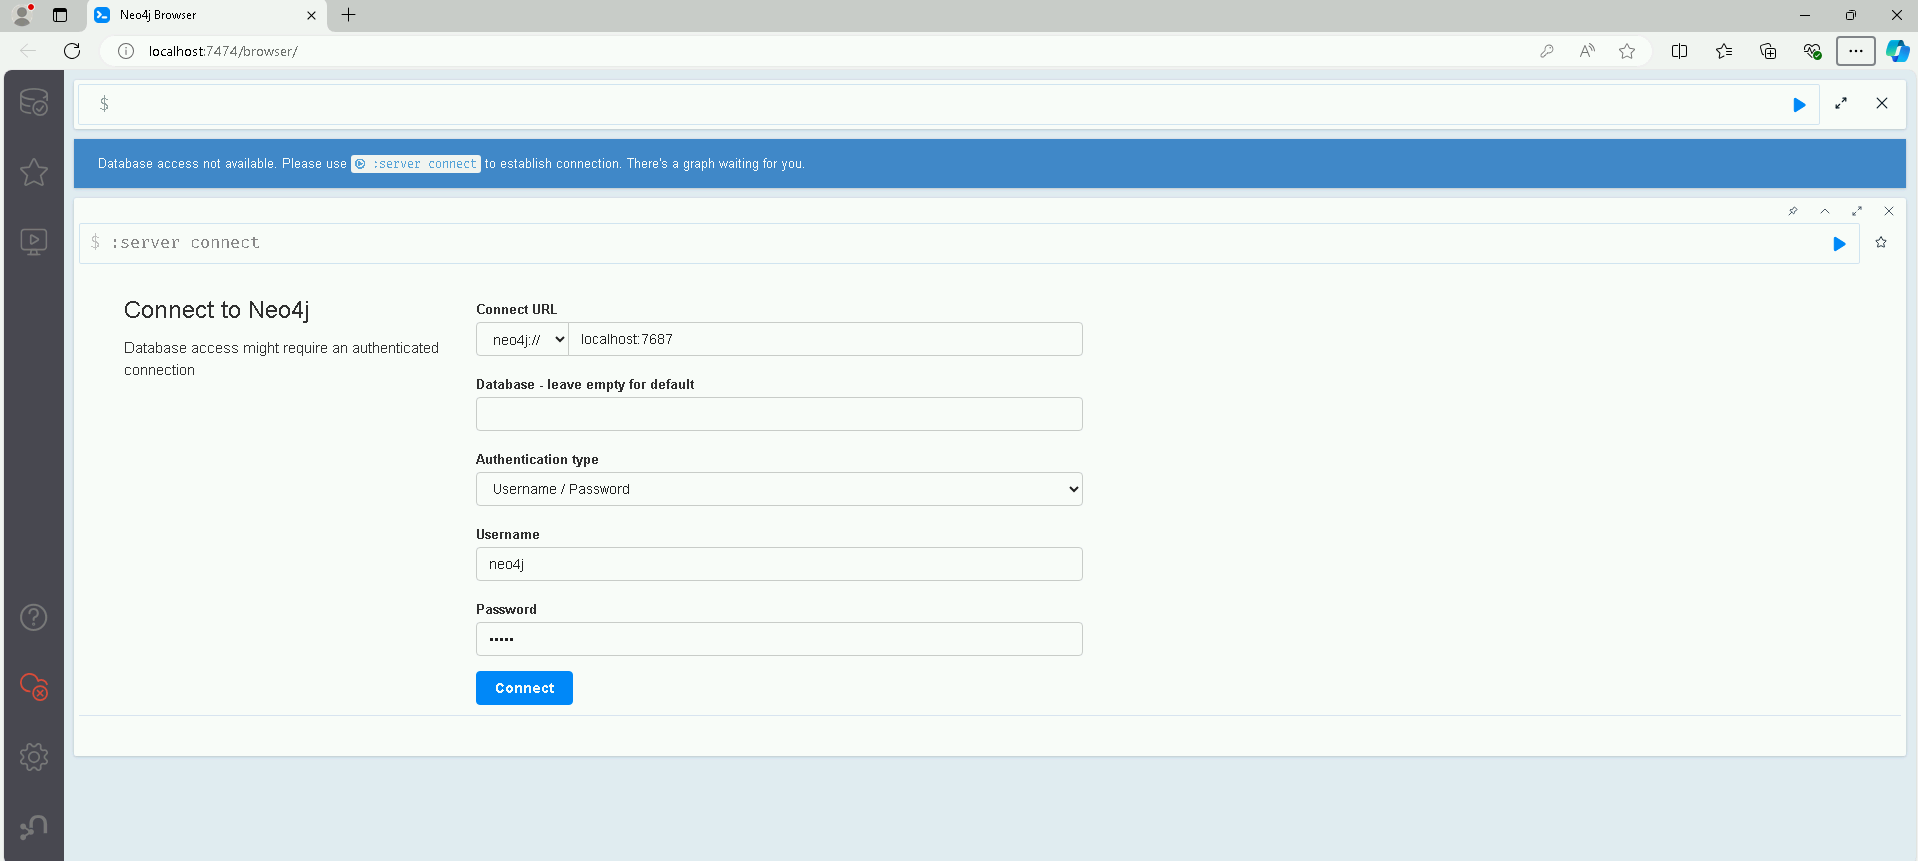Run the query in the top editor
This screenshot has height=861, width=1918.
(x=1799, y=104)
